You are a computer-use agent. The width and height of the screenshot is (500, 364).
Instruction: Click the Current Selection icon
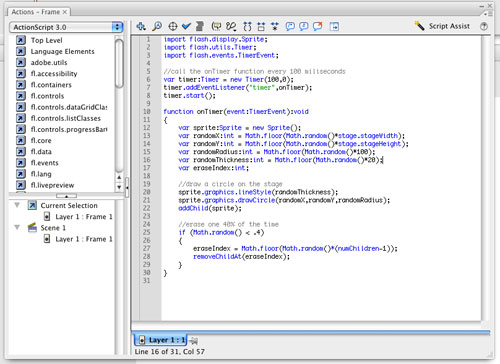pyautogui.click(x=32, y=205)
